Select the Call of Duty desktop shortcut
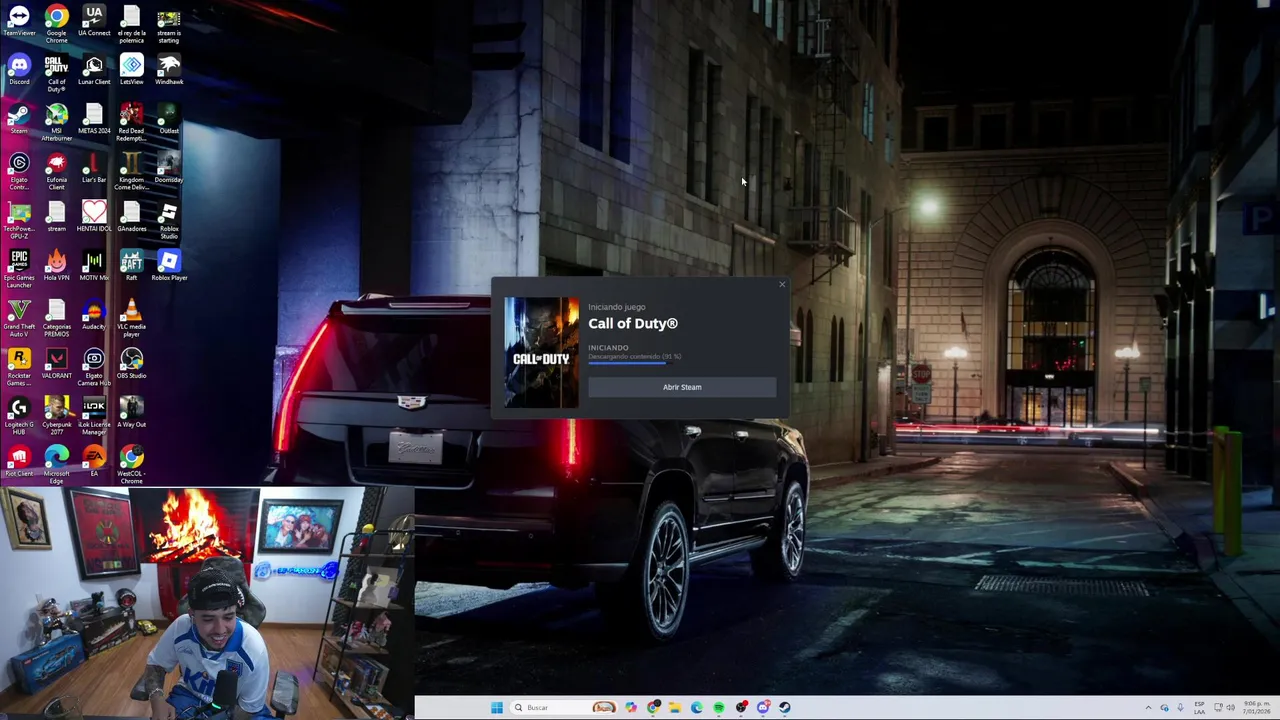Viewport: 1280px width, 720px height. tap(56, 73)
